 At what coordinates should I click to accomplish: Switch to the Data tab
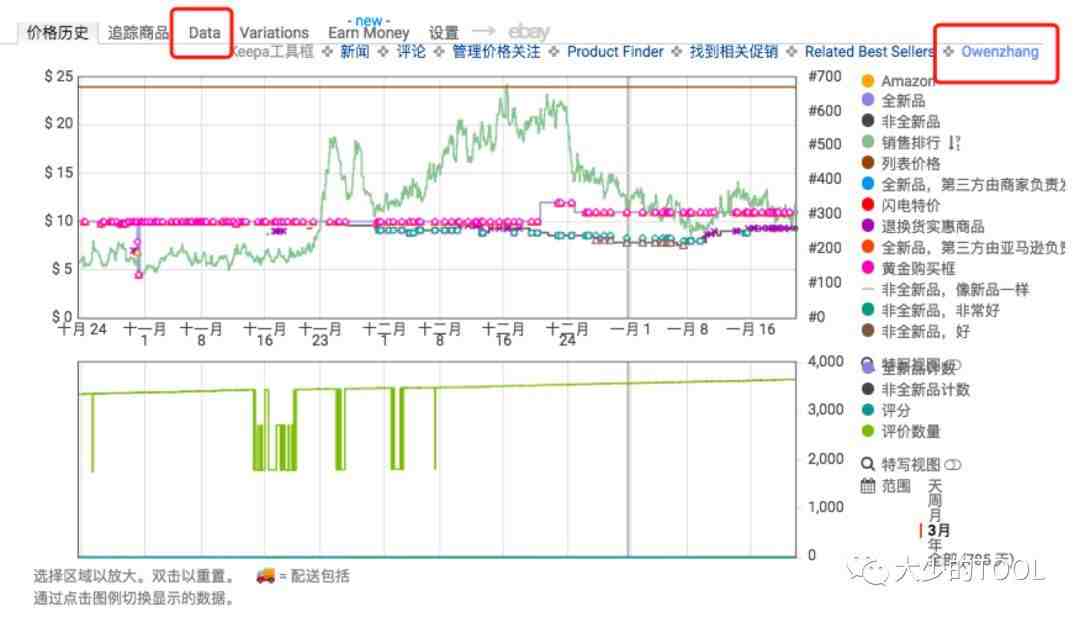[x=204, y=33]
